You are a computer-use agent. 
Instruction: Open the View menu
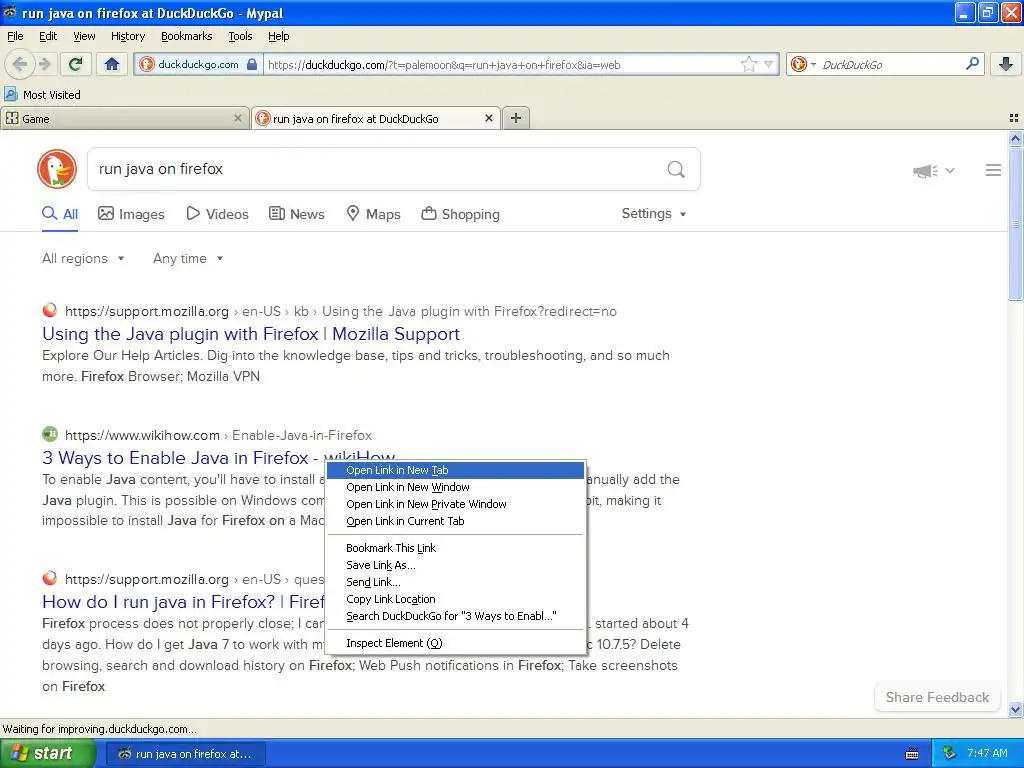tap(84, 36)
